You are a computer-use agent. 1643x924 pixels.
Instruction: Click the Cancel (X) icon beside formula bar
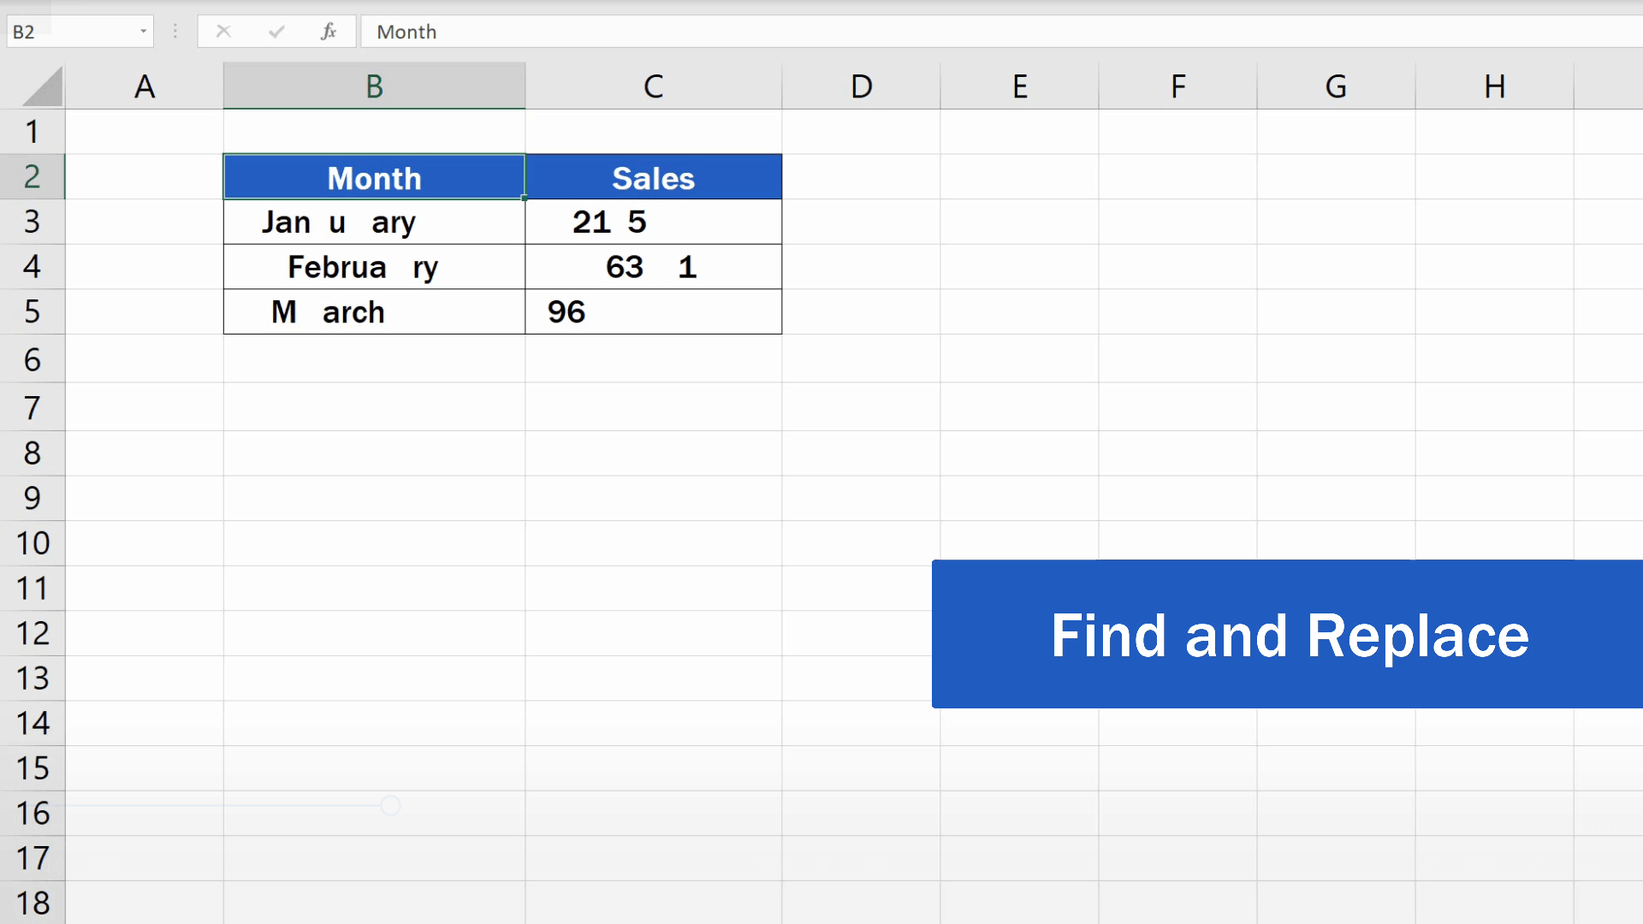click(x=224, y=31)
